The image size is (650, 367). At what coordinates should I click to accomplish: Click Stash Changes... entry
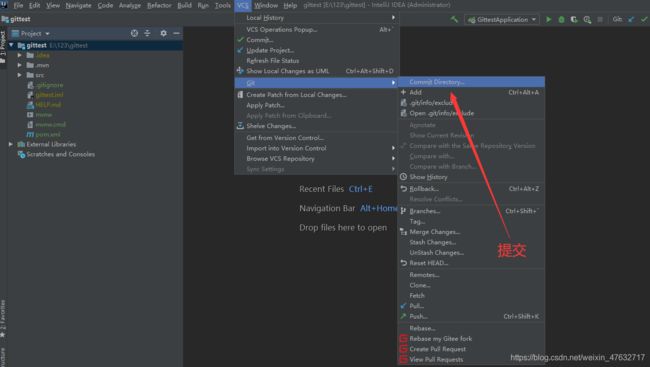(x=471, y=242)
